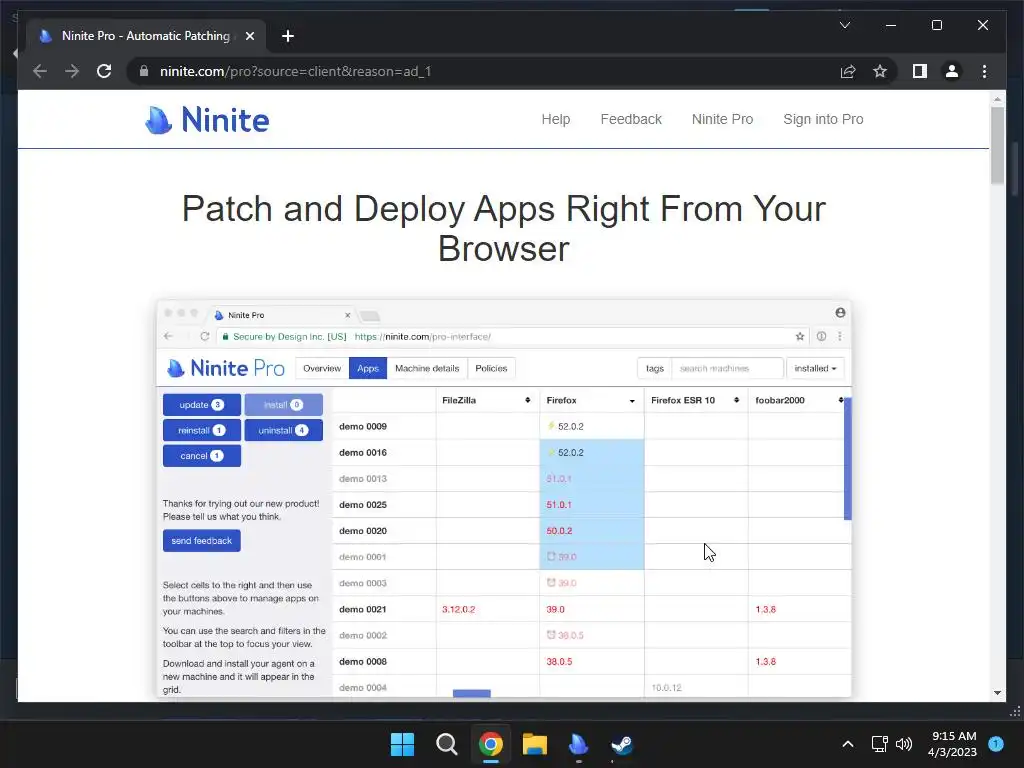Bookmark this page with the star icon
Image resolution: width=1024 pixels, height=768 pixels.
[x=880, y=71]
